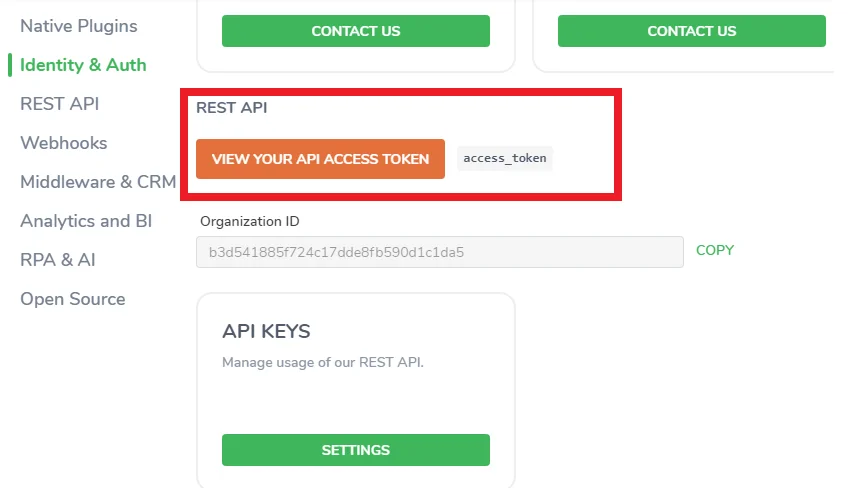Open the Open Source sidebar item
This screenshot has width=848, height=488.
click(72, 299)
